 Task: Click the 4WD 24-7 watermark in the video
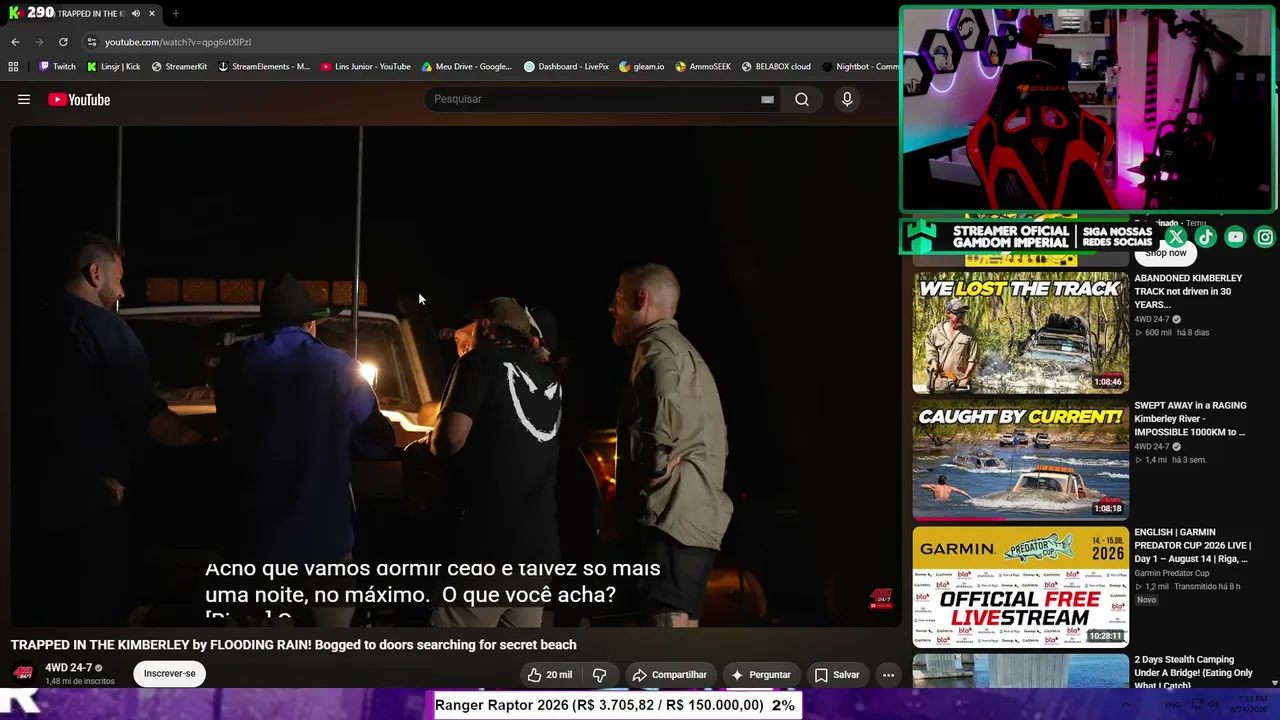pyautogui.click(x=880, y=599)
